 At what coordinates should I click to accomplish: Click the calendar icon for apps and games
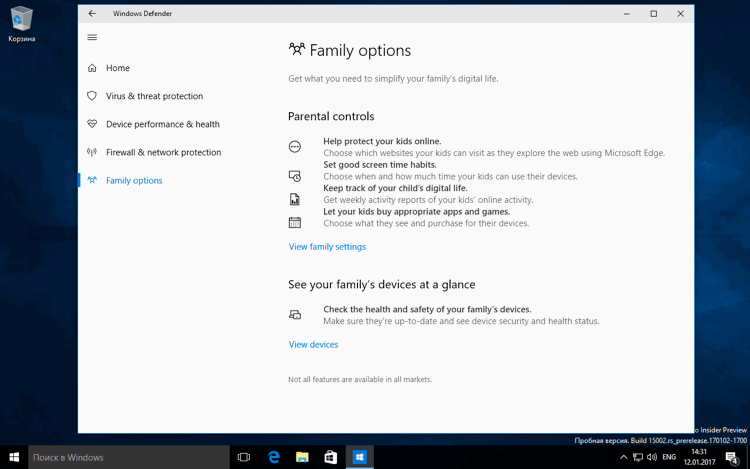(295, 222)
